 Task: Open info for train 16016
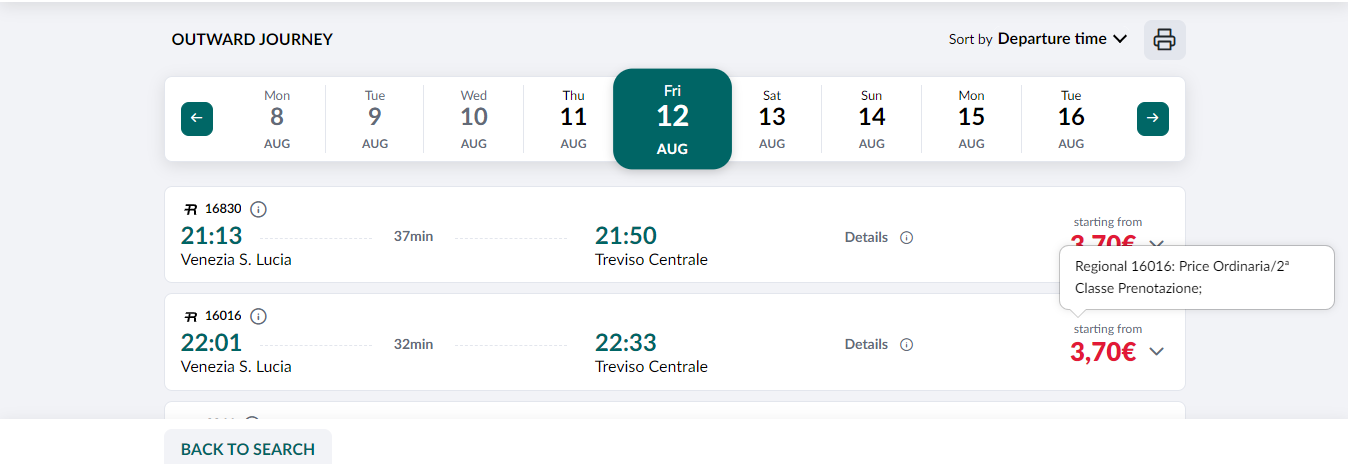(x=258, y=316)
